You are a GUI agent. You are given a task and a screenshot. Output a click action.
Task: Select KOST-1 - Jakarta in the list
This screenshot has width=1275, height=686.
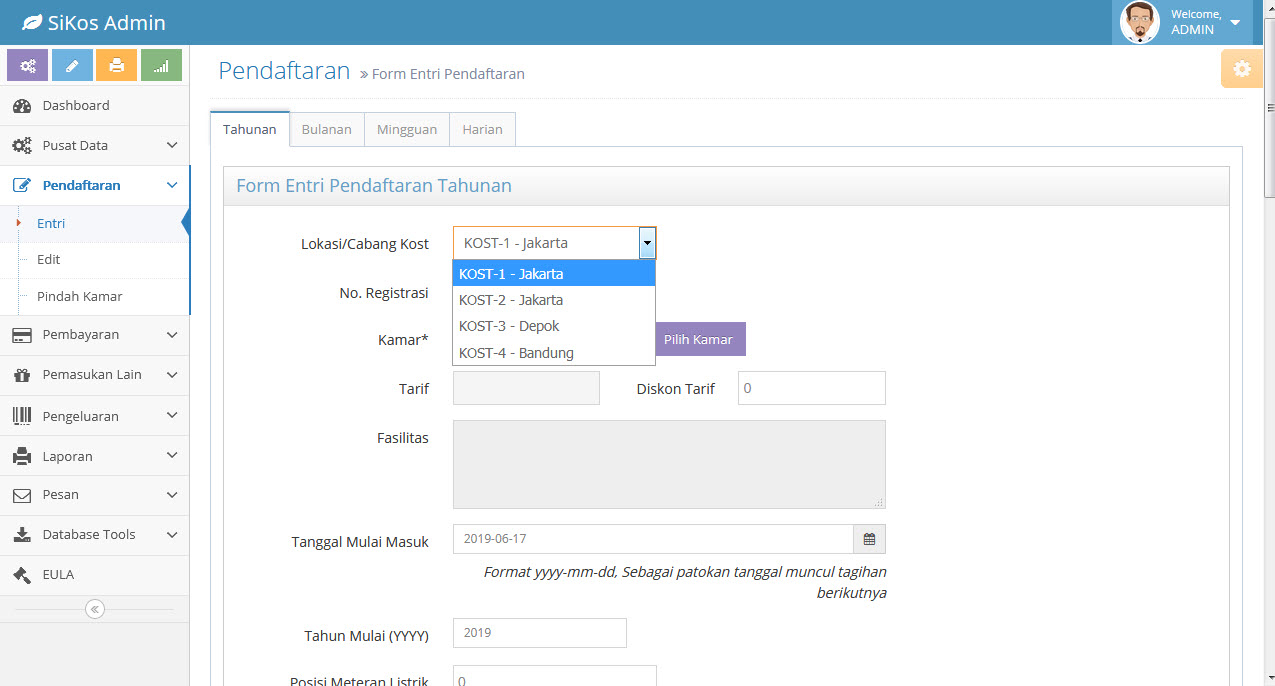tap(554, 274)
